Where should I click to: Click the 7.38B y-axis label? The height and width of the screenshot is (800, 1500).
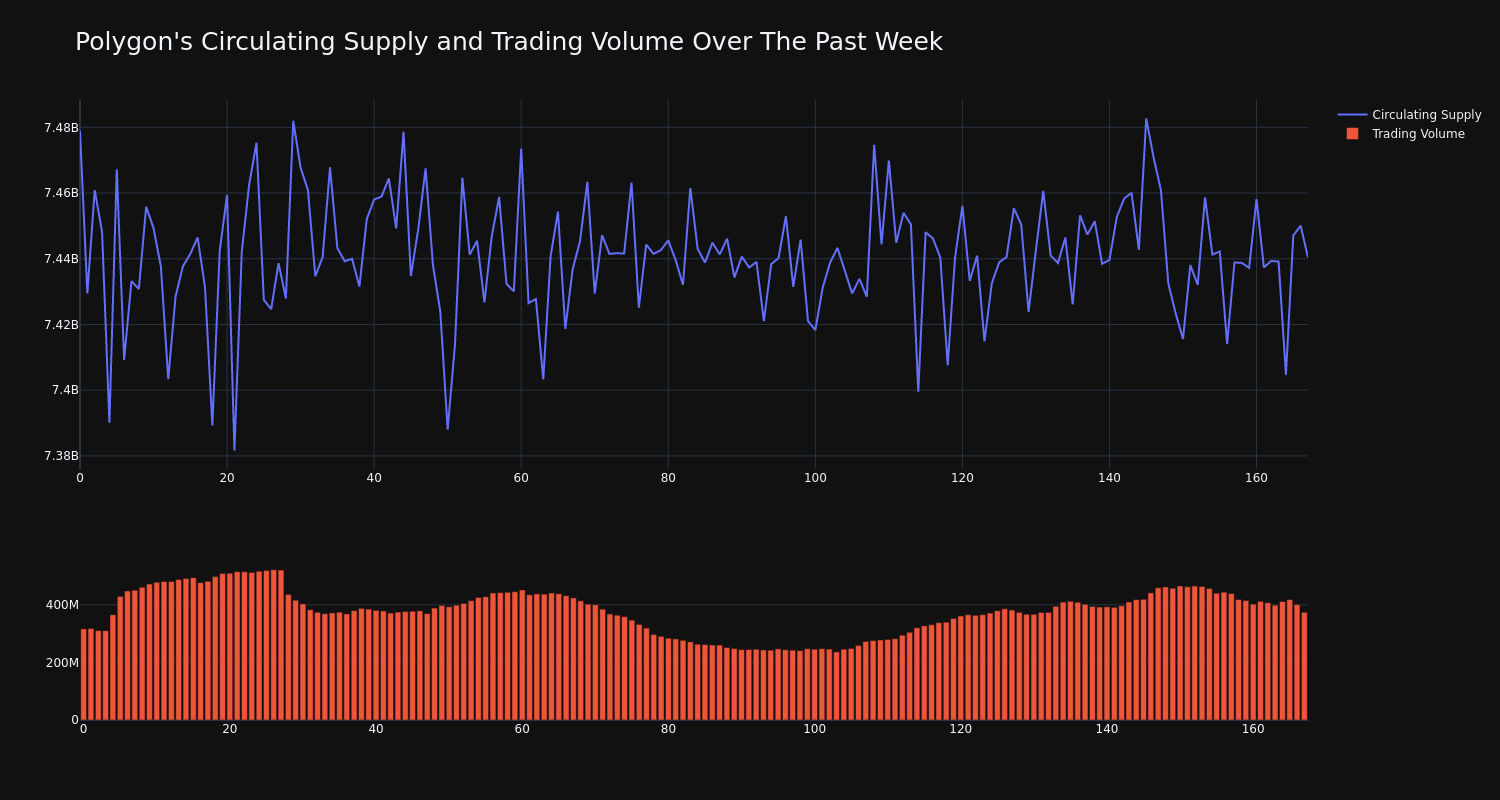[x=61, y=456]
